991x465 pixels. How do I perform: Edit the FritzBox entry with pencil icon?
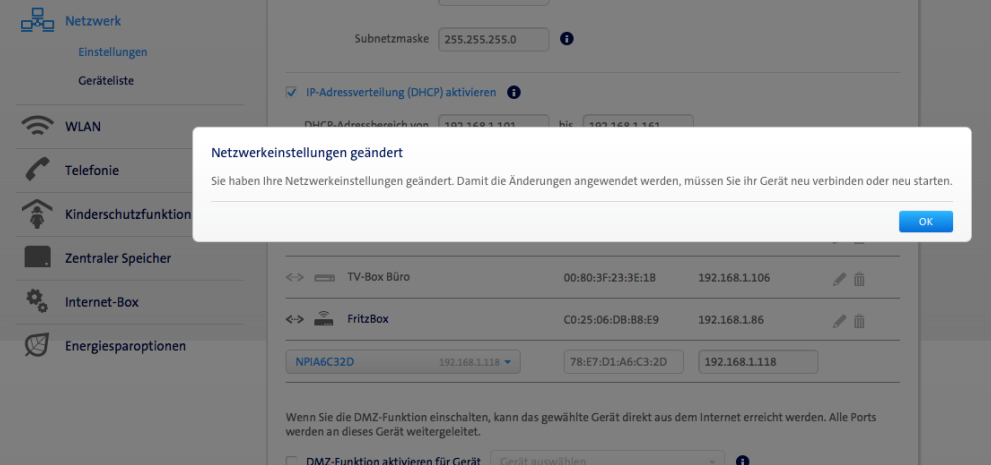point(839,321)
